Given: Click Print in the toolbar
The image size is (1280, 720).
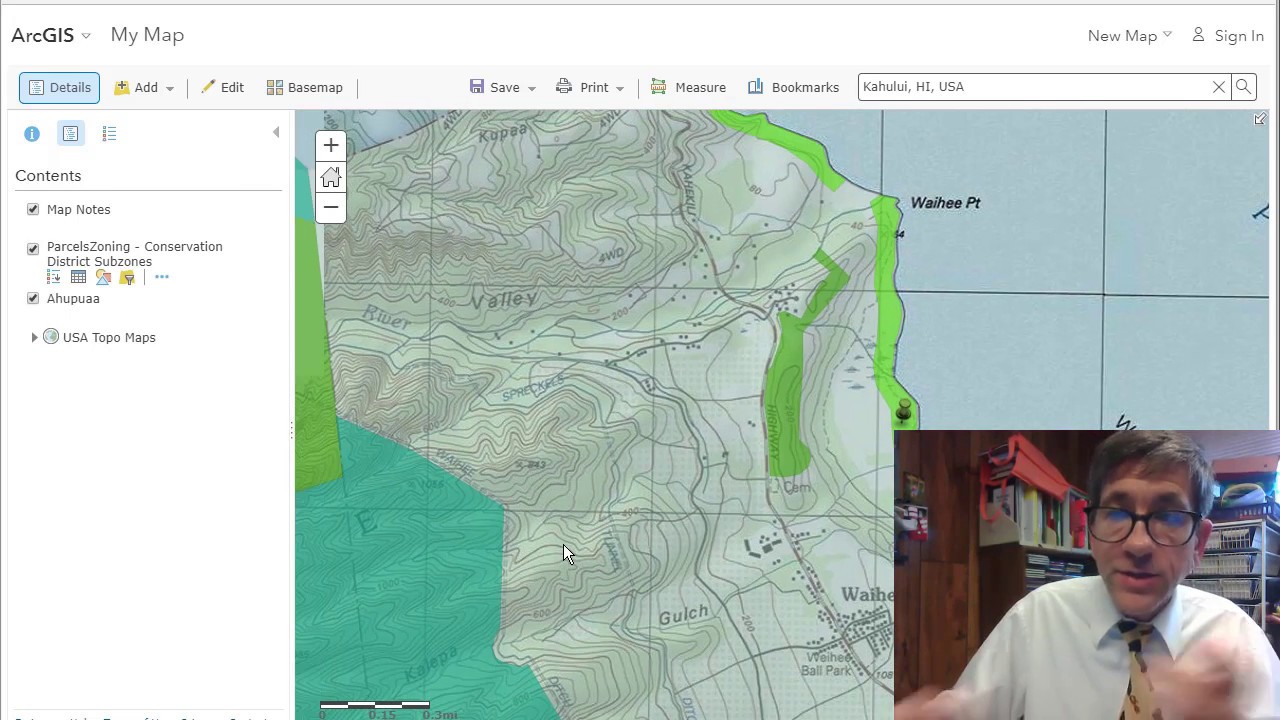Looking at the screenshot, I should (583, 88).
